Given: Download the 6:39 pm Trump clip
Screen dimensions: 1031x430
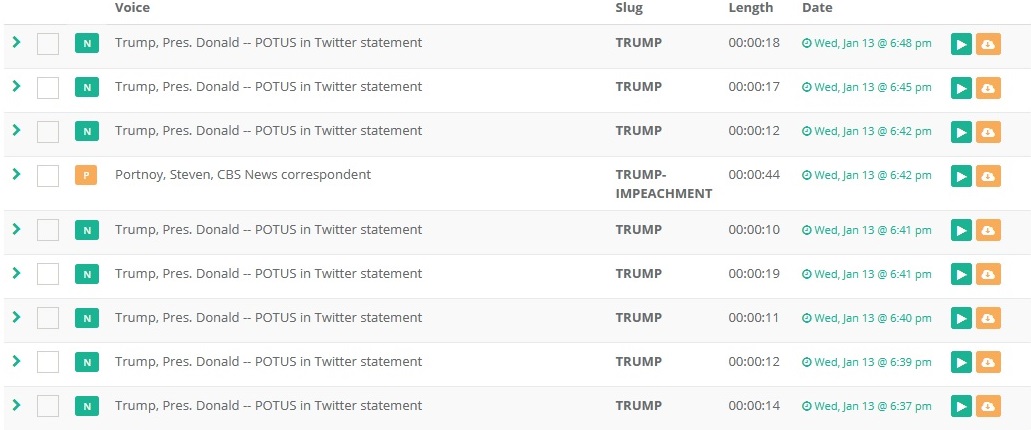Looking at the screenshot, I should pos(988,362).
